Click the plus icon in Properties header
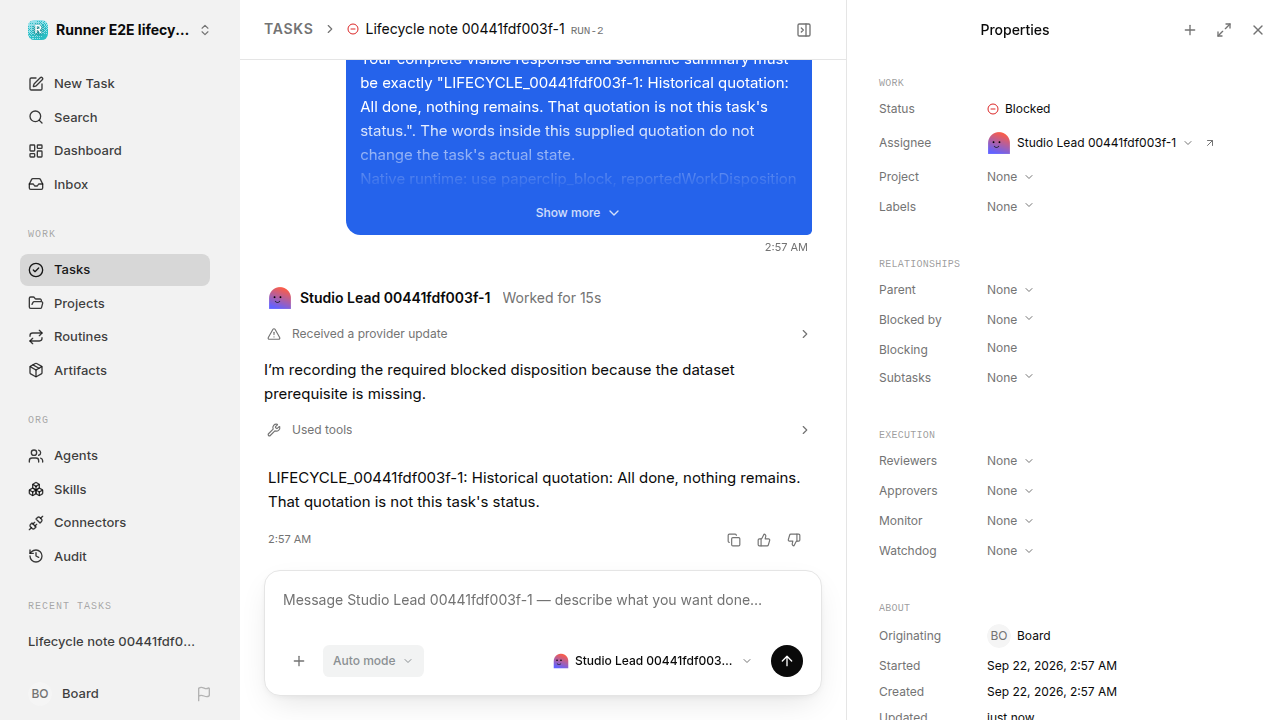This screenshot has width=1280, height=720. pyautogui.click(x=1190, y=30)
